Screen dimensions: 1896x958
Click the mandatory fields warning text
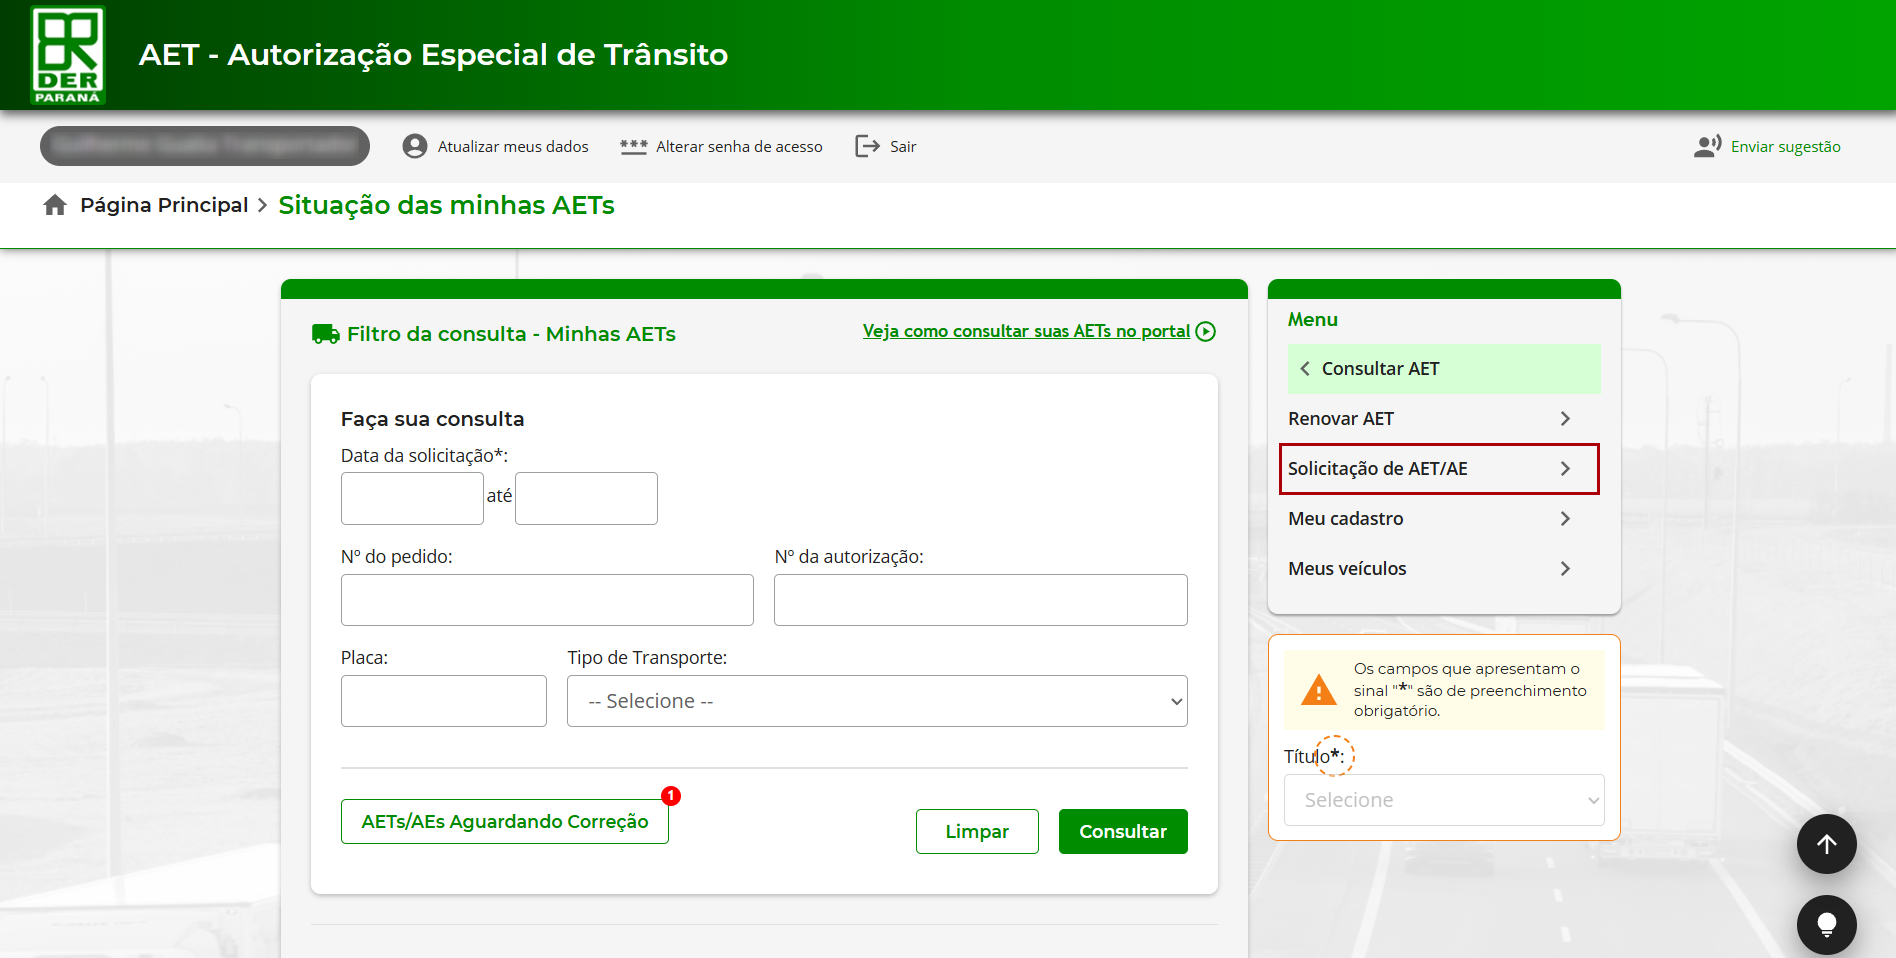1470,690
